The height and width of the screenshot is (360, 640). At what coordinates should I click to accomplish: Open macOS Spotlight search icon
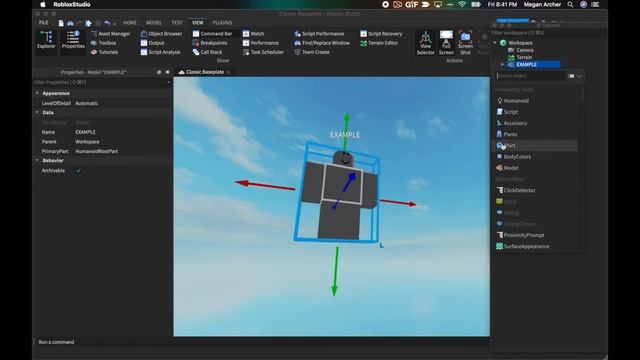[x=570, y=4]
